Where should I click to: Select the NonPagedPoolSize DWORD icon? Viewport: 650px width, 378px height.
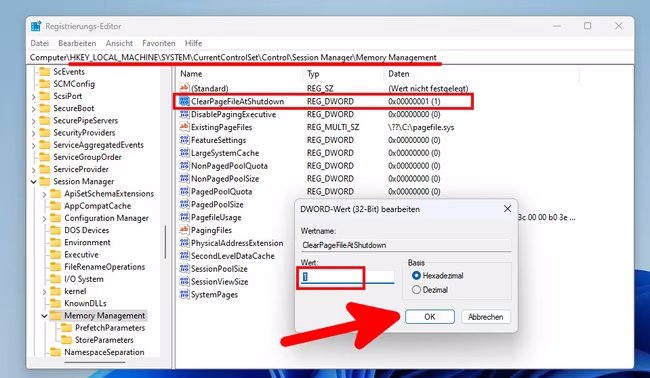click(x=184, y=178)
